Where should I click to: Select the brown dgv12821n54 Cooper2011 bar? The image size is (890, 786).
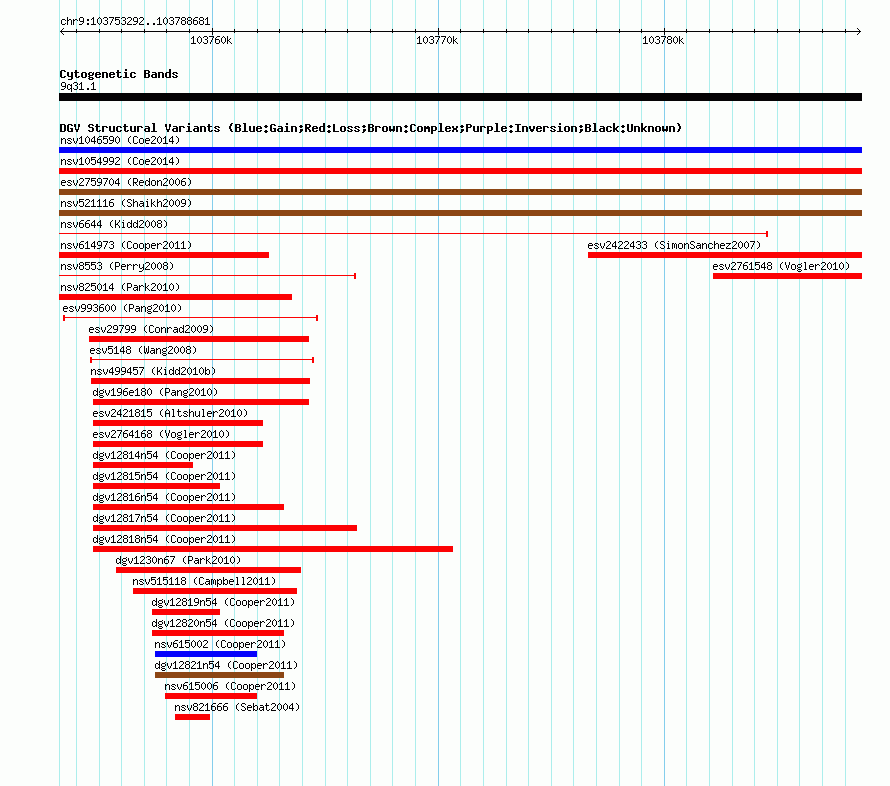coord(219,675)
